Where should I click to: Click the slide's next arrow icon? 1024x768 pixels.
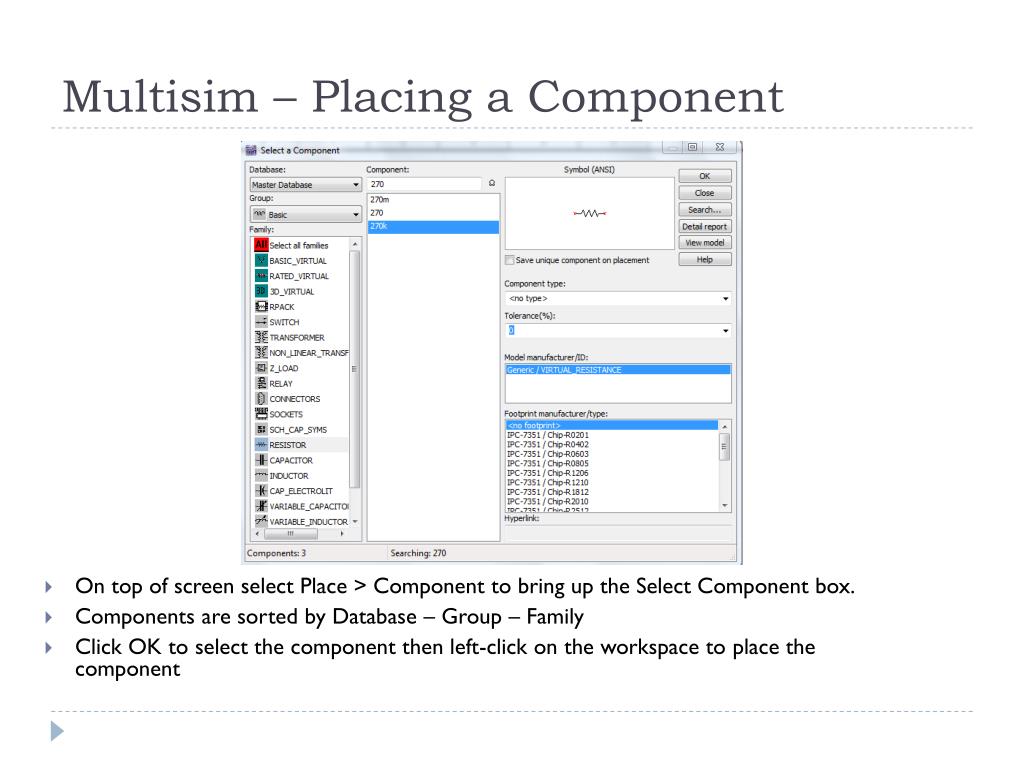coord(57,731)
